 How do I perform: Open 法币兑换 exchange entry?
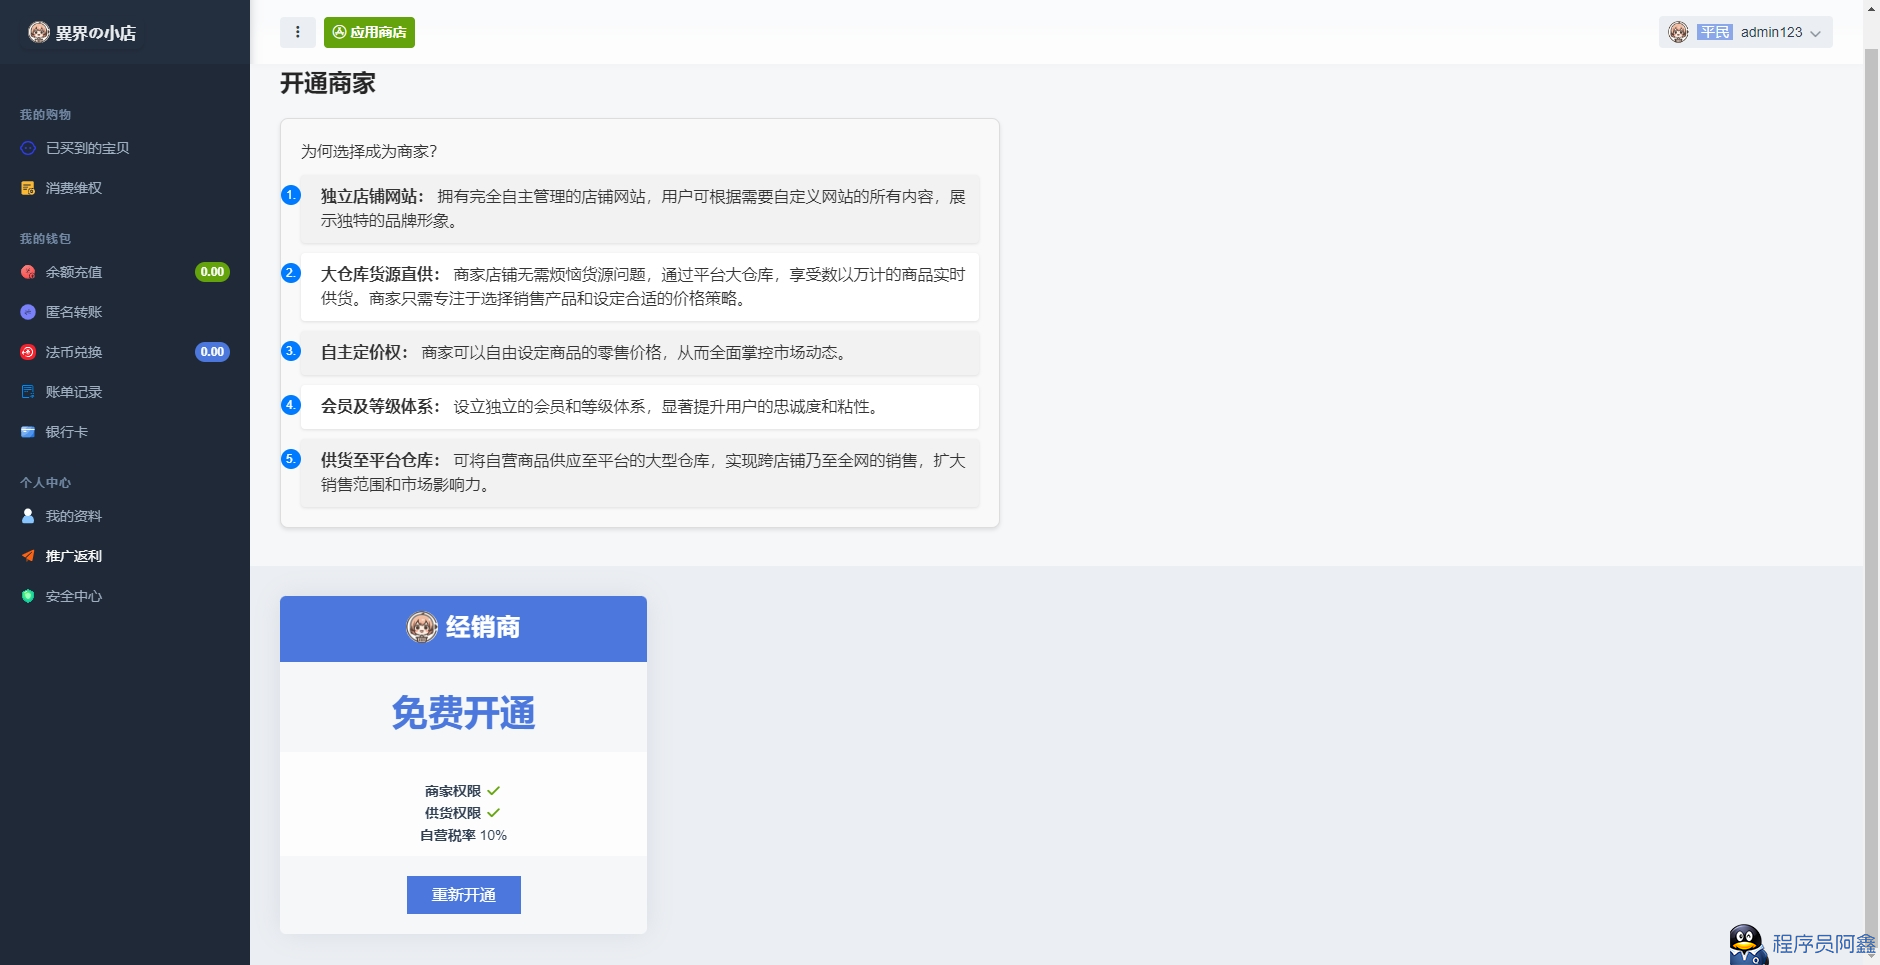pyautogui.click(x=125, y=352)
